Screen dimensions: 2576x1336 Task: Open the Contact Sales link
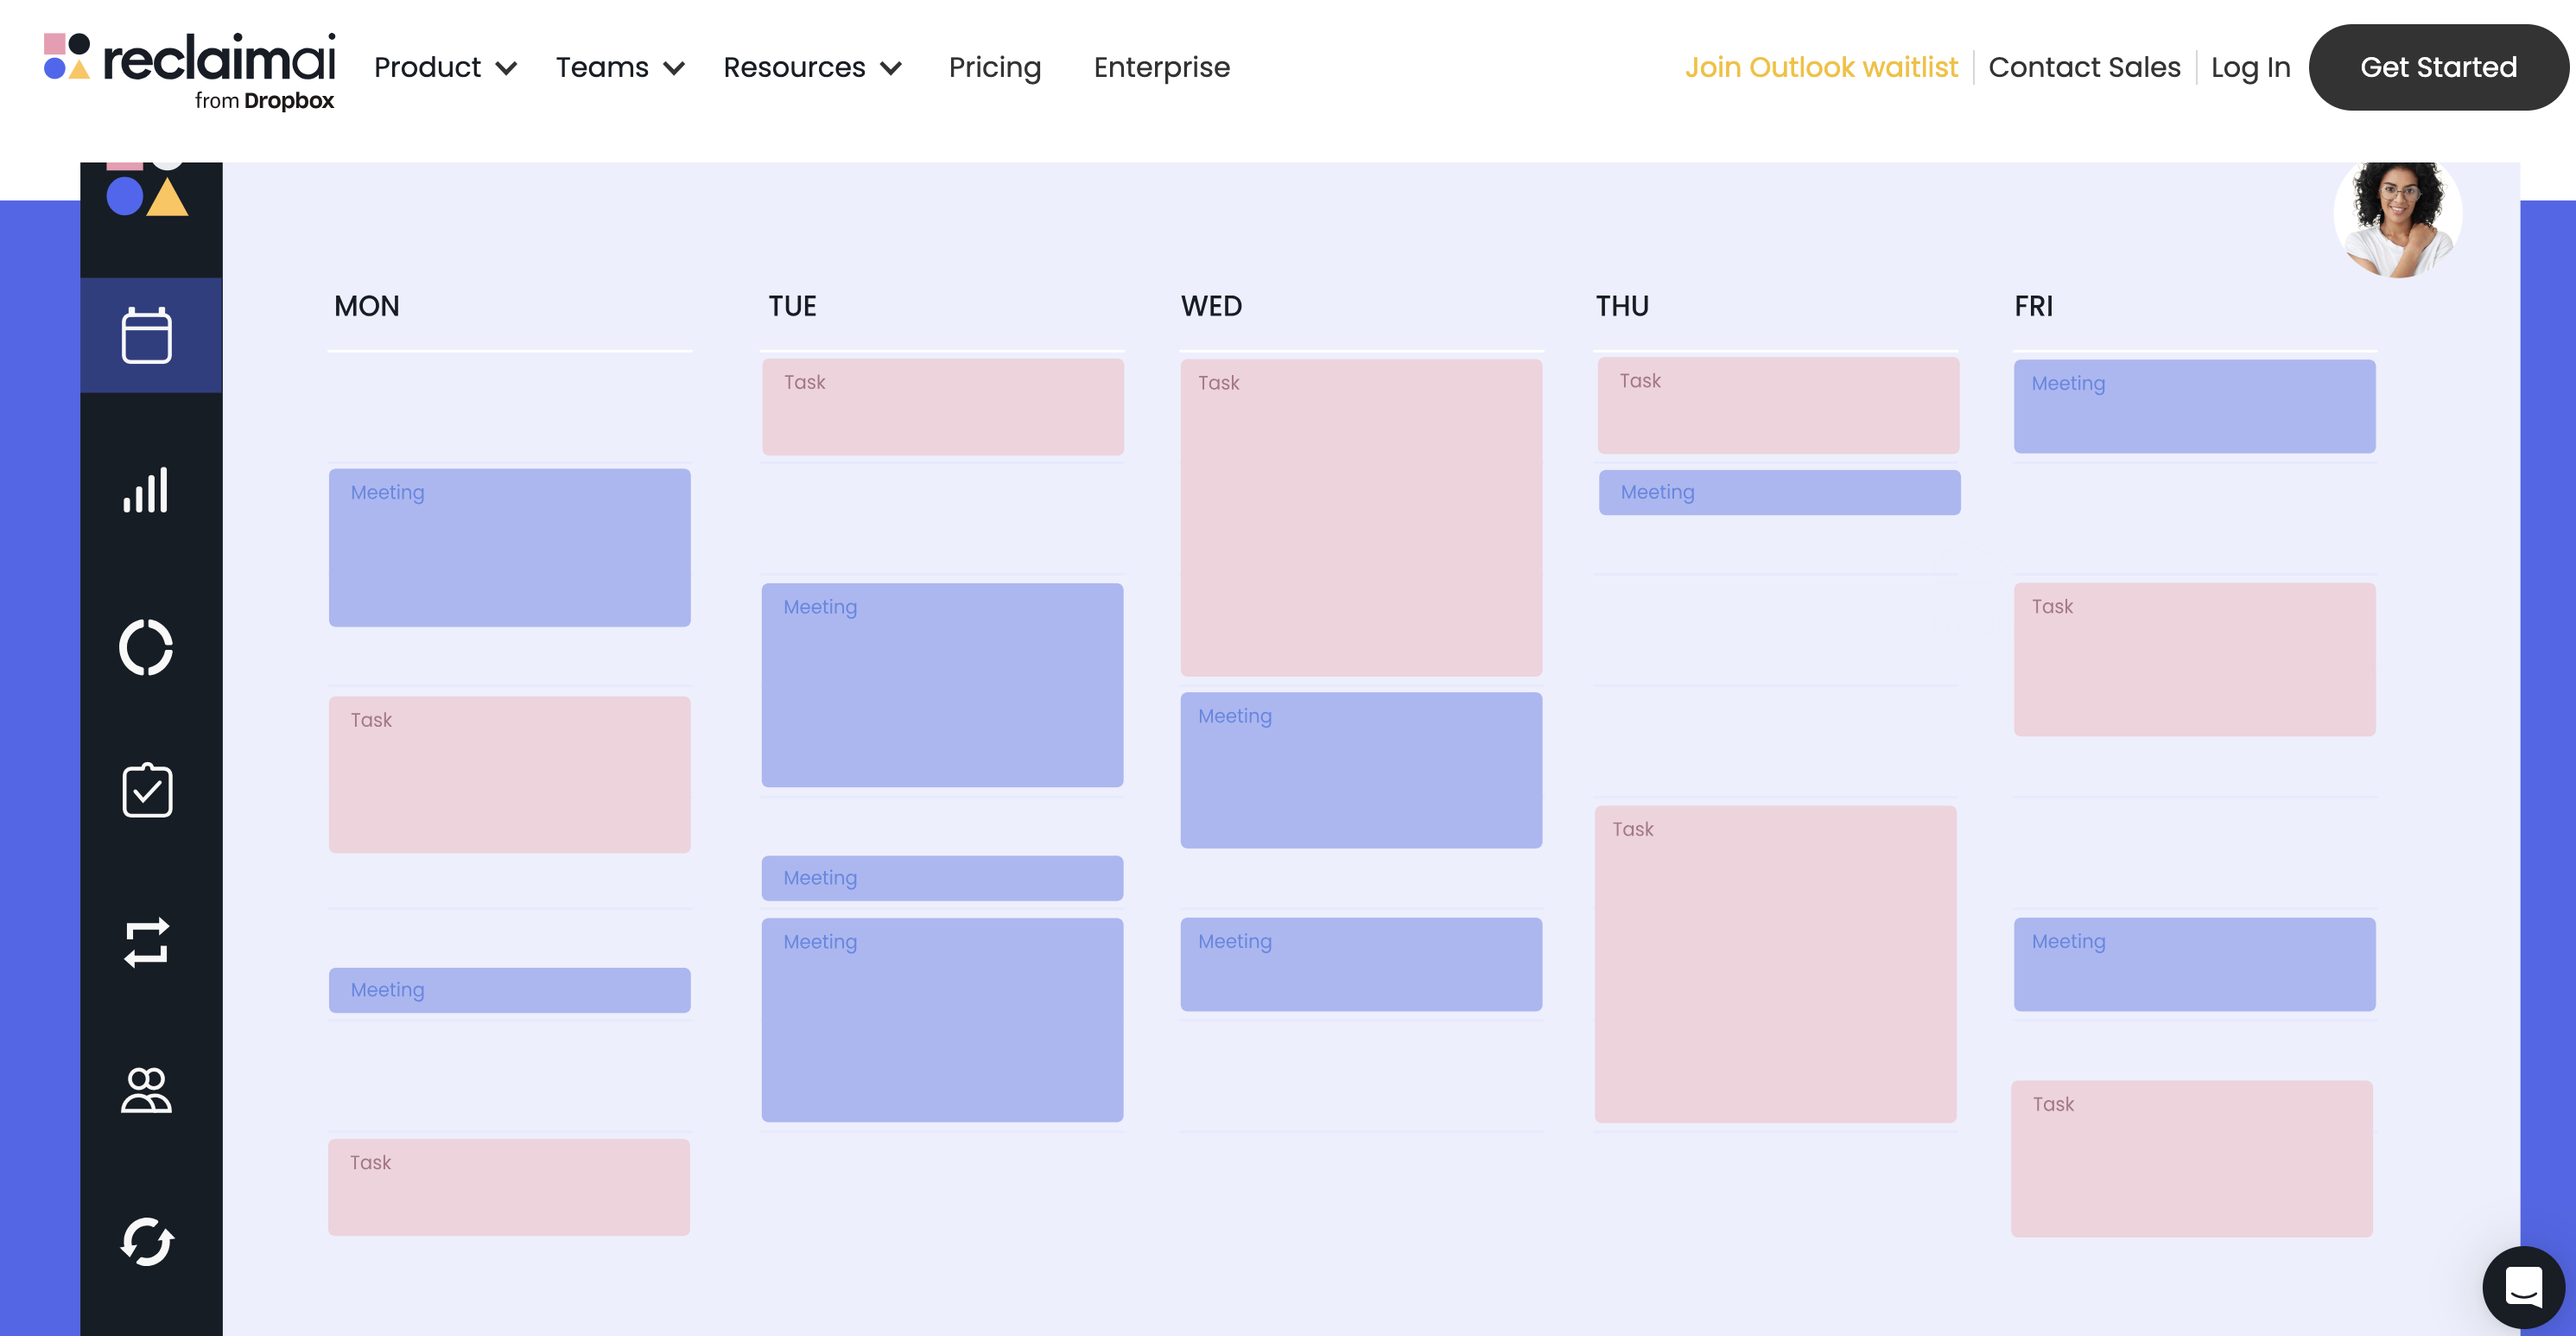(x=2084, y=67)
